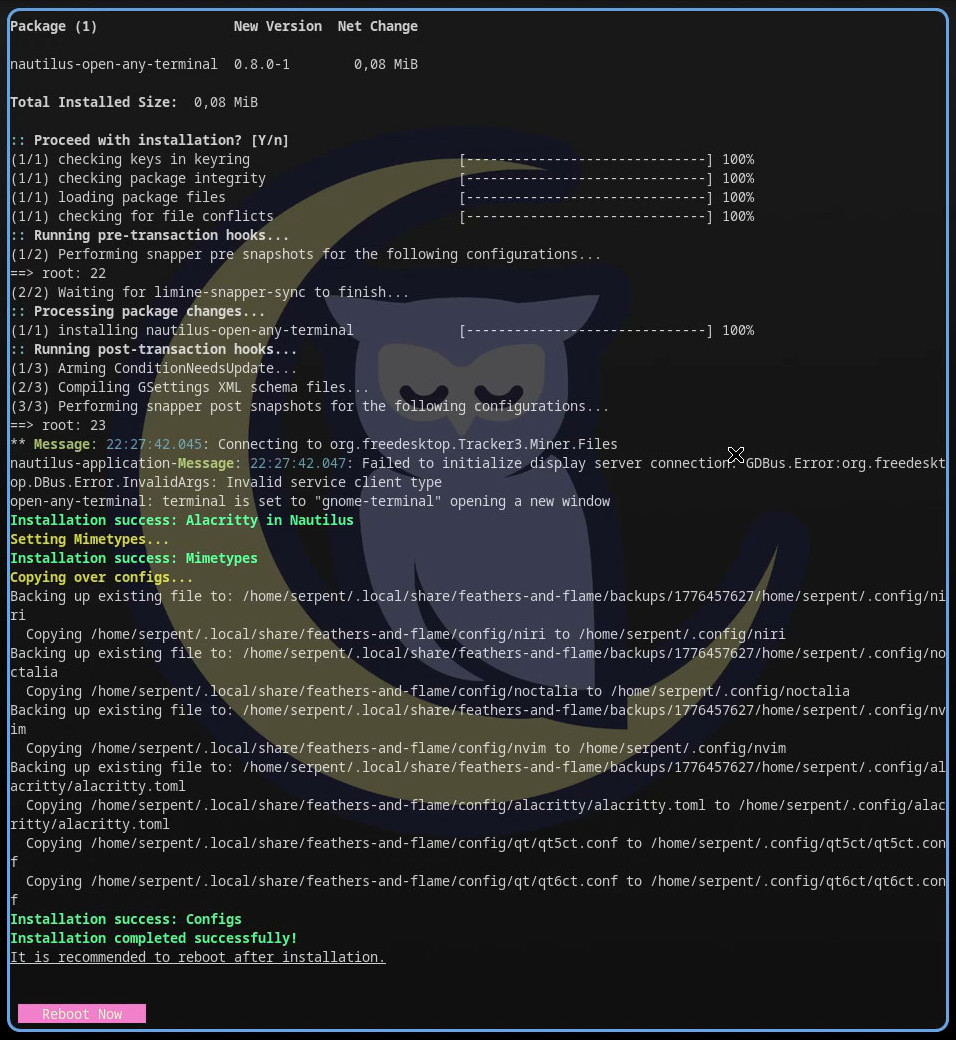Click the 'Package (1)' header
956x1040 pixels.
tap(53, 26)
